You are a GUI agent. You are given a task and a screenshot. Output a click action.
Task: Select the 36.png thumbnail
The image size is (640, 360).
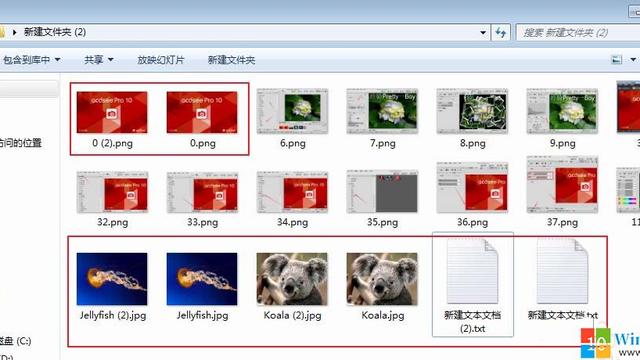point(472,188)
